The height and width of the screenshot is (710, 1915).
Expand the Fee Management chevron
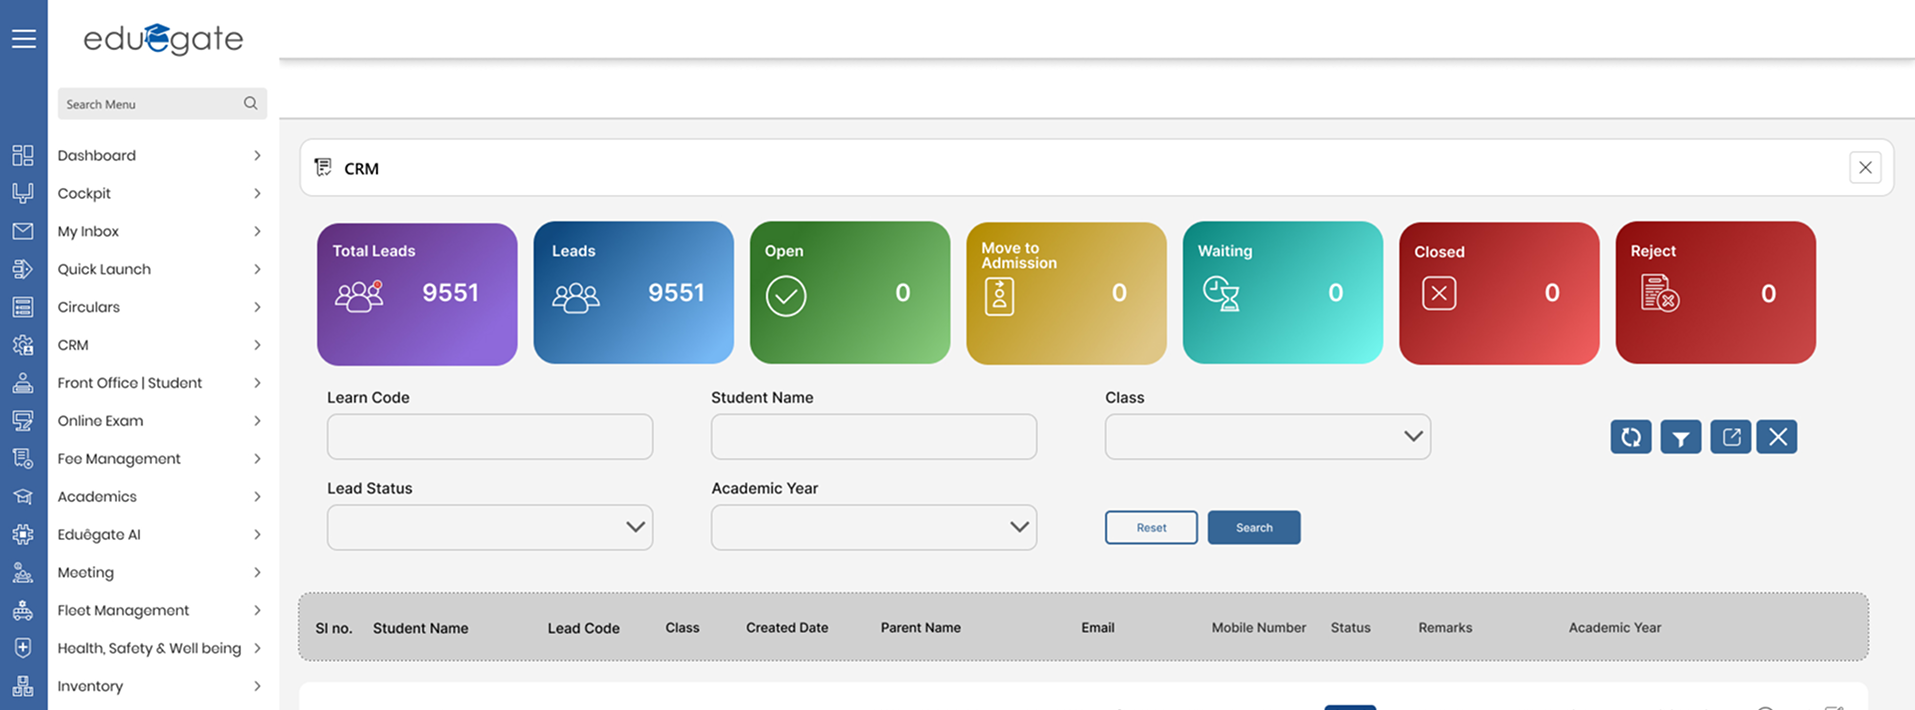click(x=257, y=459)
